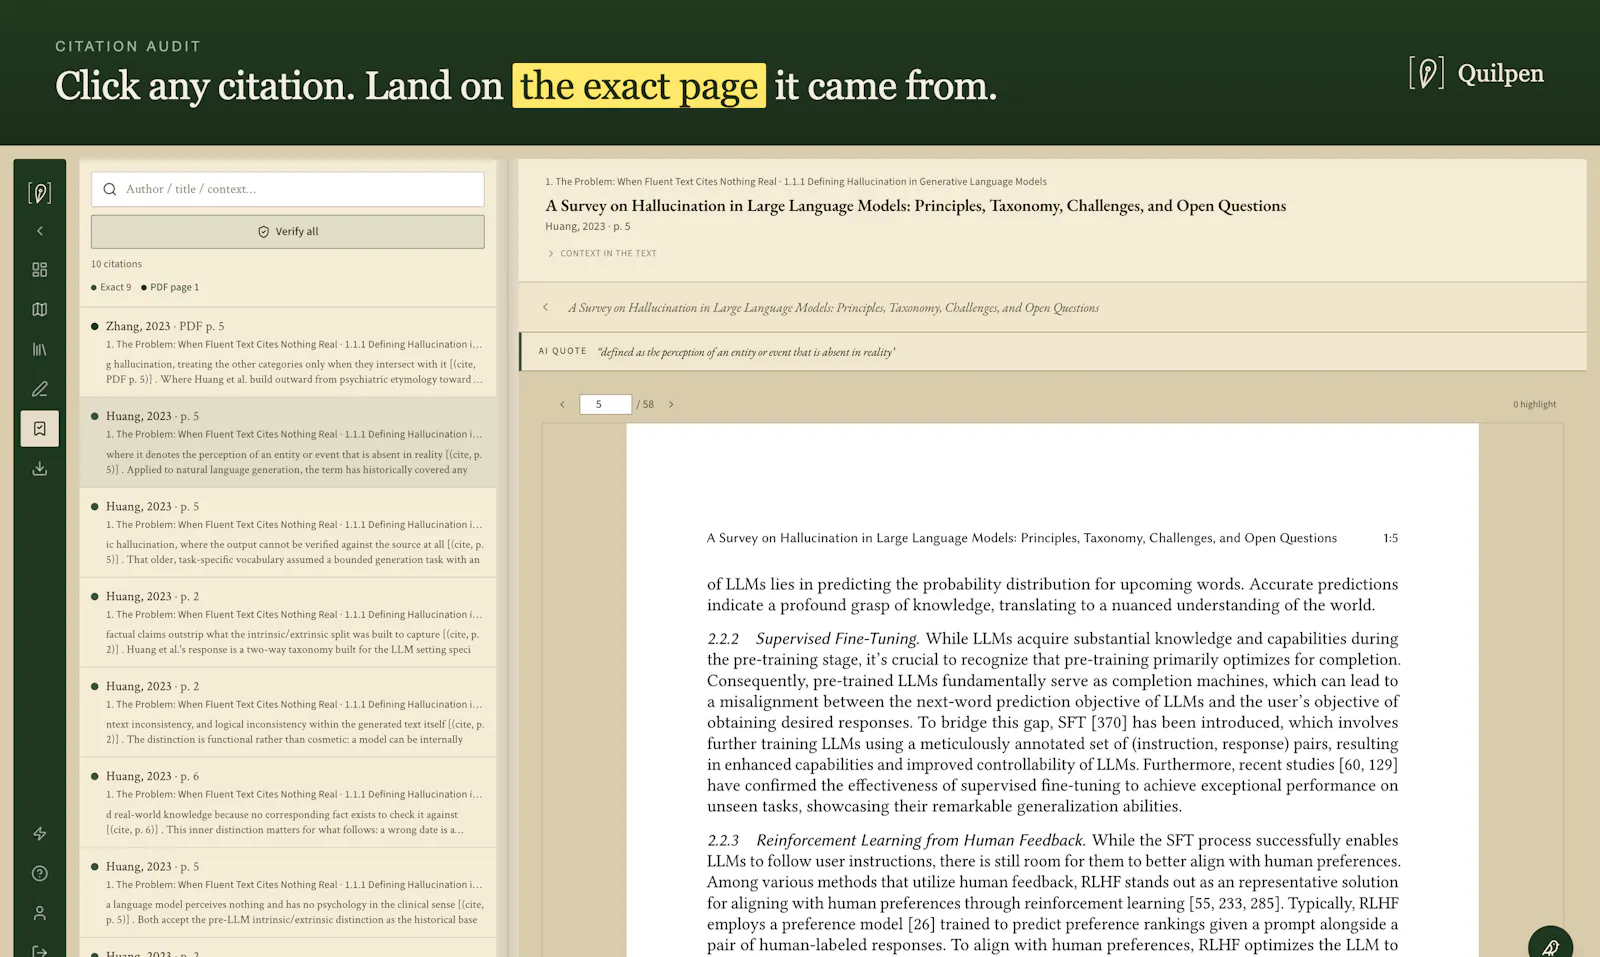Image resolution: width=1600 pixels, height=957 pixels.
Task: Open the dashboard grid icon
Action: [x=40, y=270]
